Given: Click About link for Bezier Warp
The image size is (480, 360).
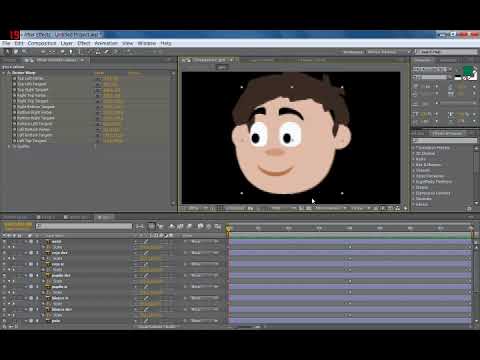Looking at the screenshot, I should (x=134, y=73).
